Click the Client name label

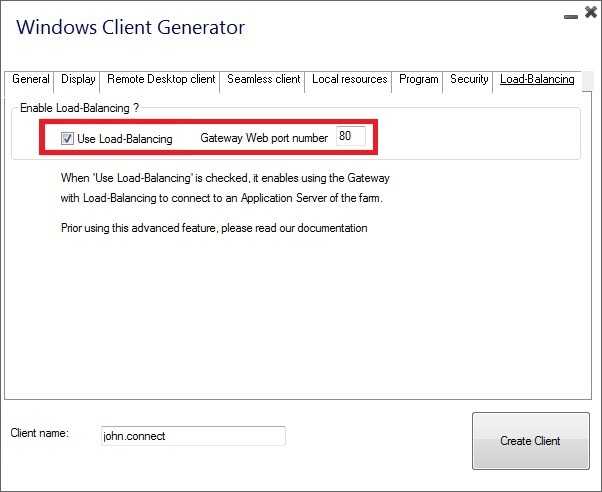39,433
